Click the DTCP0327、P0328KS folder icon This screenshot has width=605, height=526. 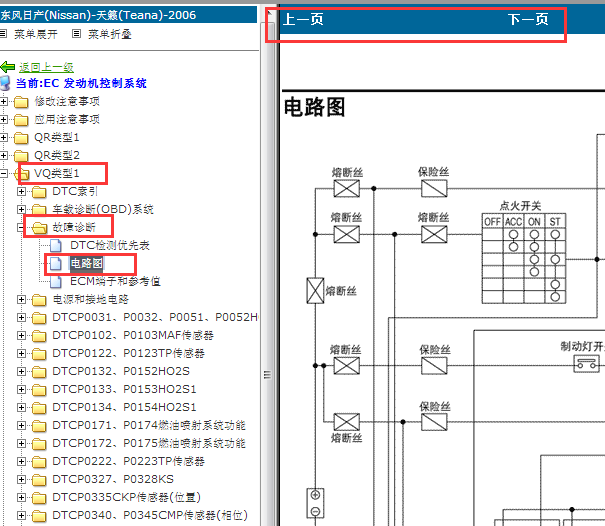tap(39, 479)
